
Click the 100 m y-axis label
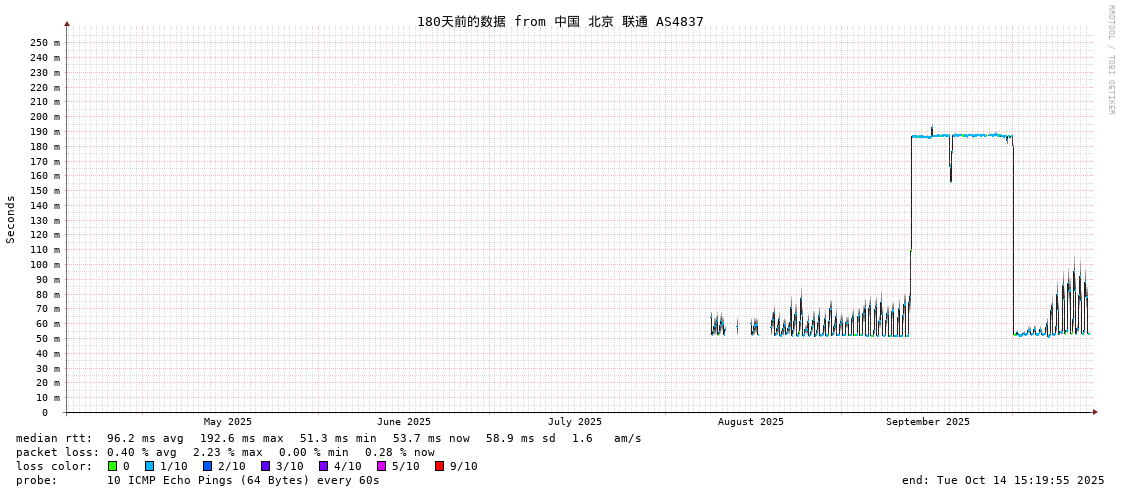coord(44,265)
